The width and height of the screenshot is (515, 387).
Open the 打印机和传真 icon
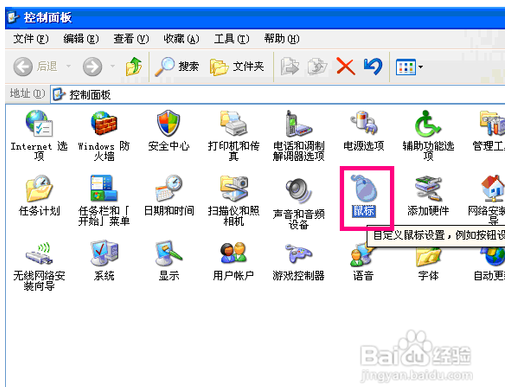(233, 124)
